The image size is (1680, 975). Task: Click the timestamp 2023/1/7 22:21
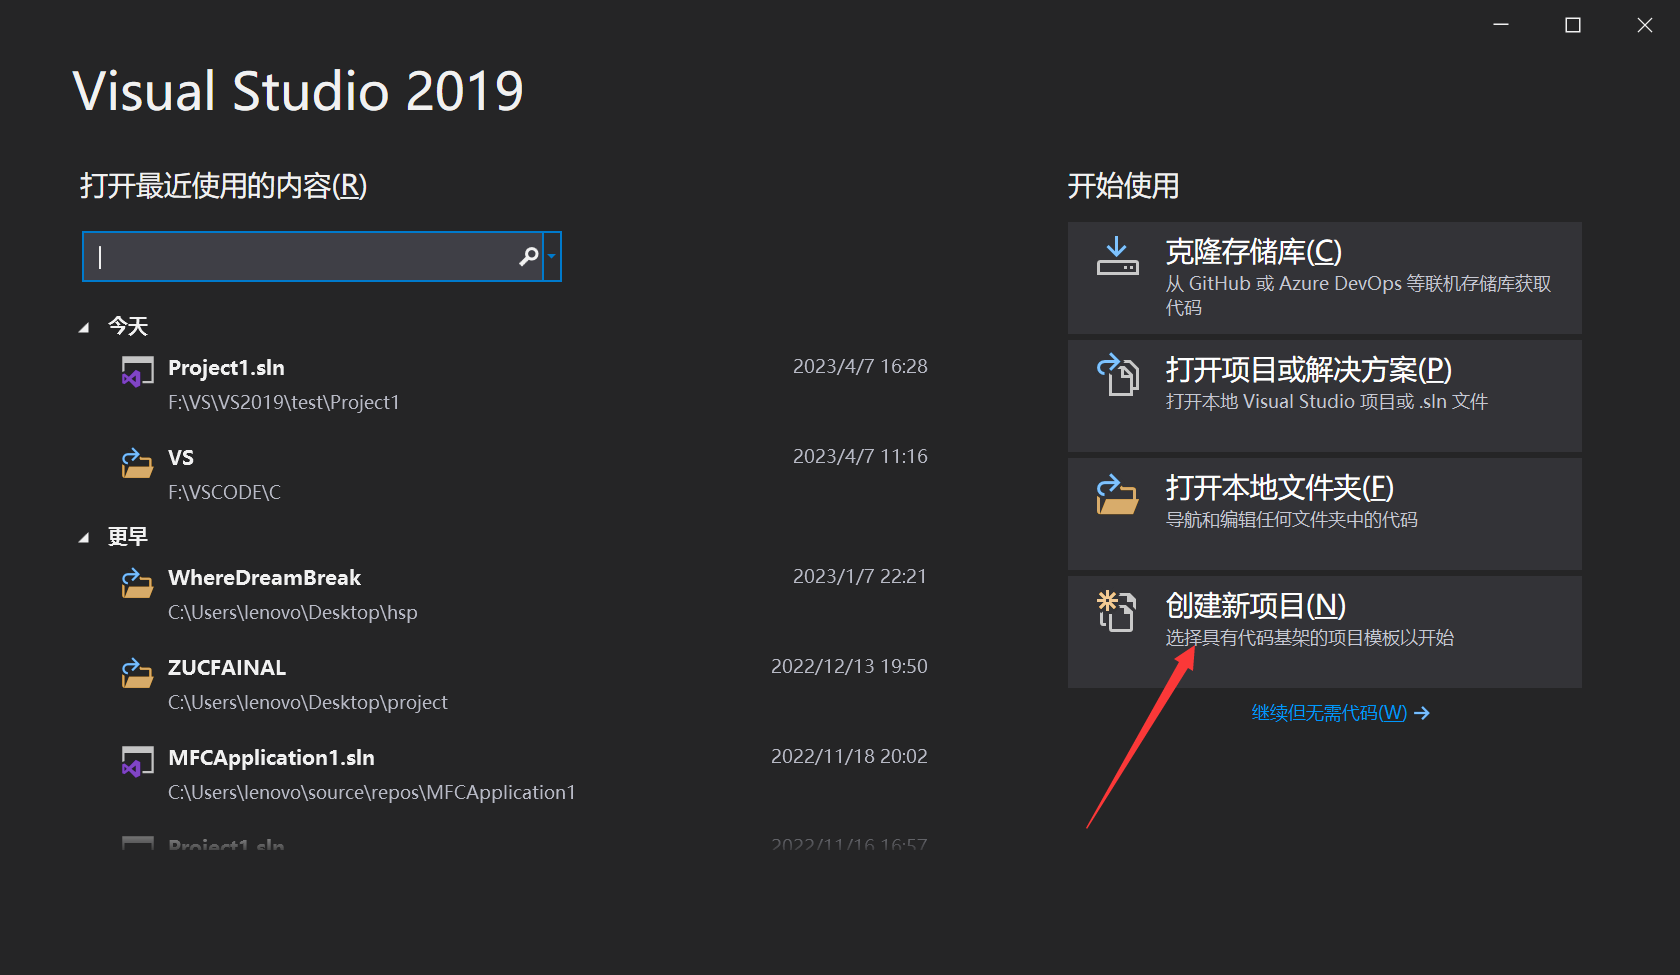pos(860,577)
